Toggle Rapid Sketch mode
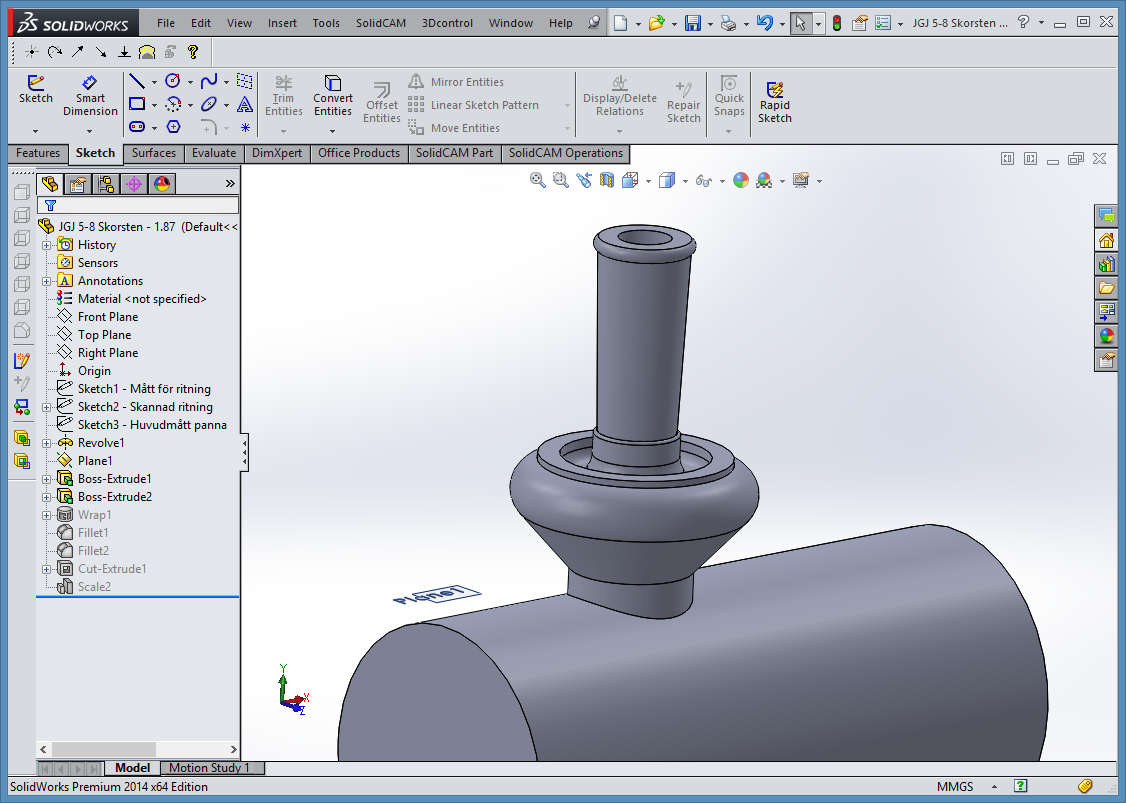This screenshot has height=803, width=1126. coord(775,102)
